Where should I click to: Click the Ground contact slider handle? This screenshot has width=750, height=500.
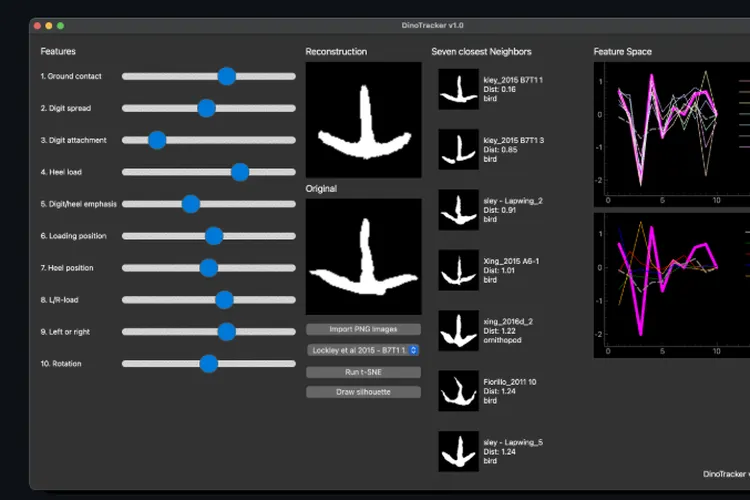click(227, 76)
